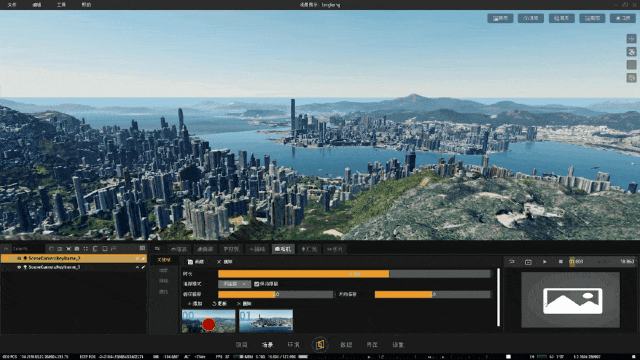Click the collapse arrow icon left of the search field
640x360 pixels.
click(6, 249)
